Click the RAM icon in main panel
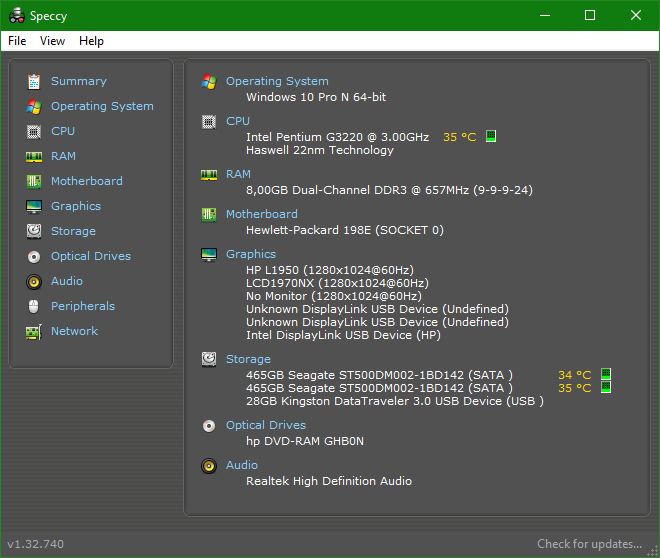This screenshot has height=558, width=660. pyautogui.click(x=209, y=175)
